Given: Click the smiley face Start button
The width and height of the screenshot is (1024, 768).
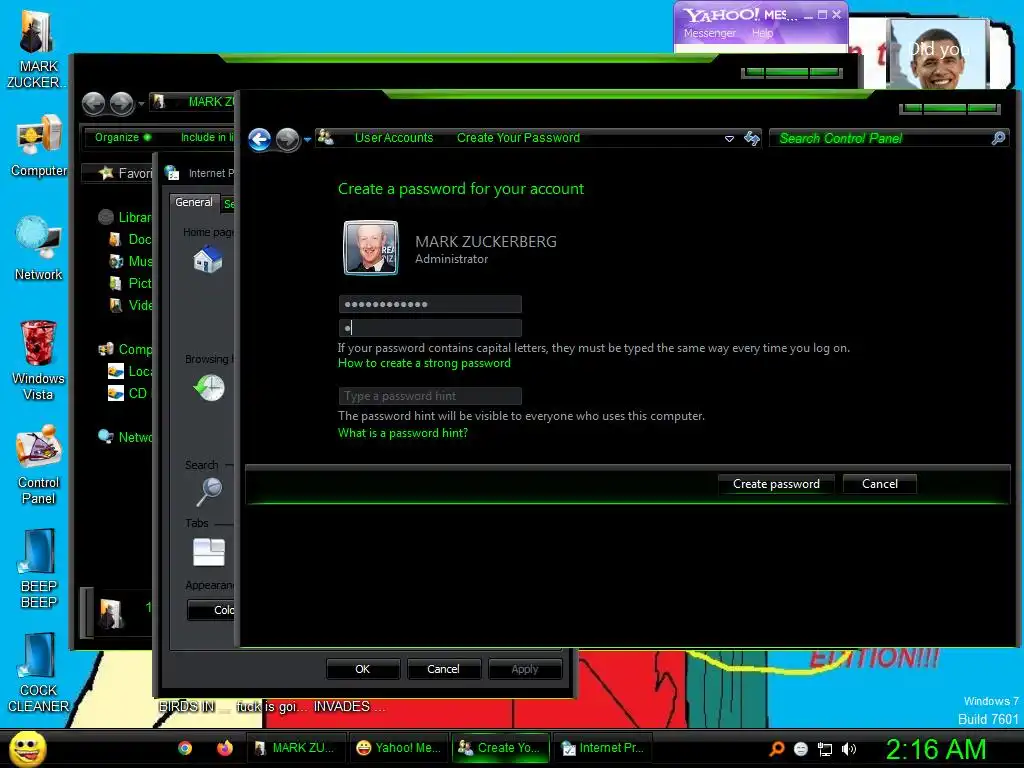Looking at the screenshot, I should tap(27, 748).
